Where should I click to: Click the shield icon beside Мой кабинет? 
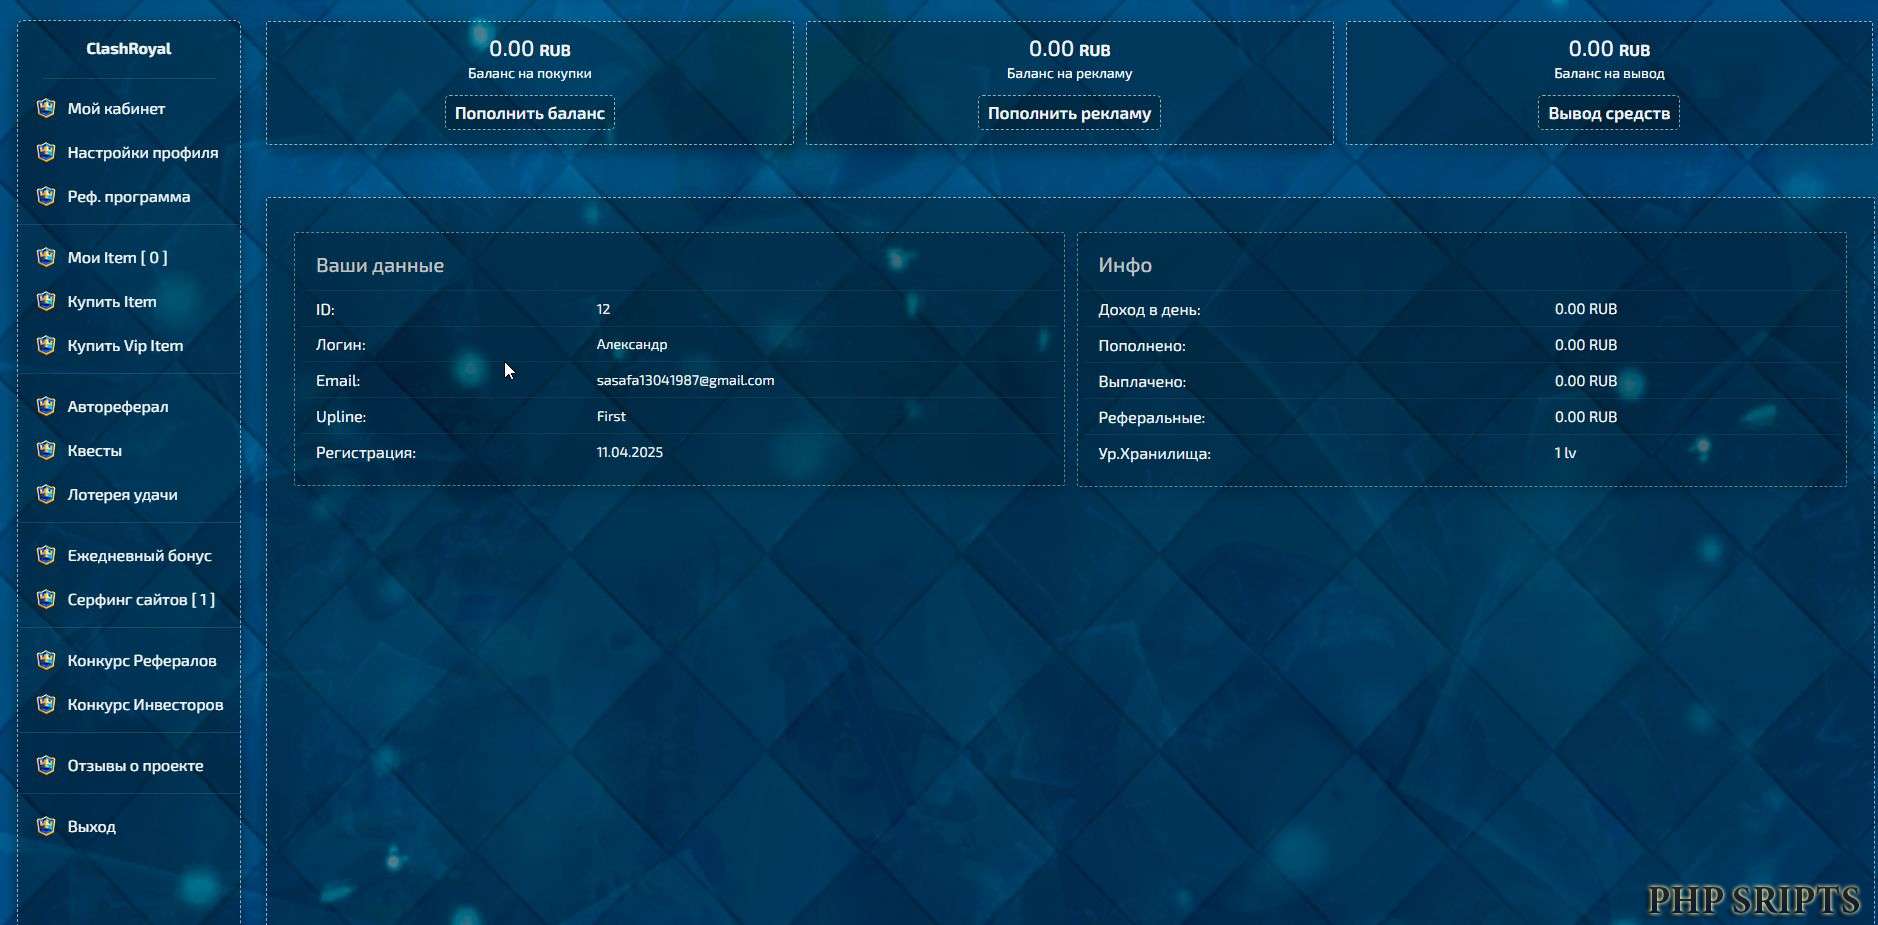point(46,108)
